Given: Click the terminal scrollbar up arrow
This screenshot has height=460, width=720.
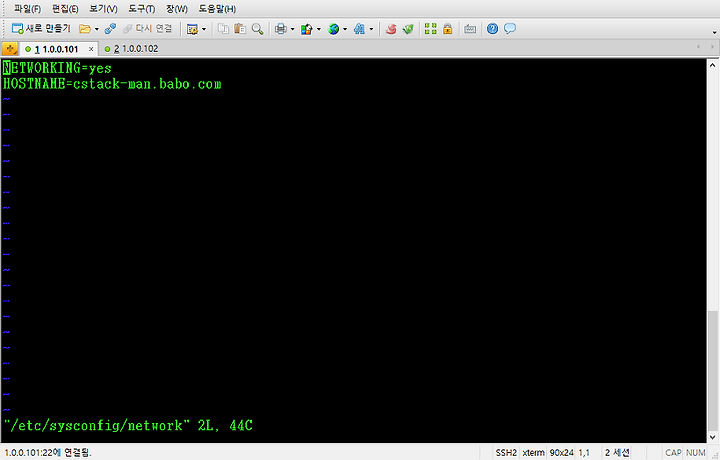Looking at the screenshot, I should 712,65.
